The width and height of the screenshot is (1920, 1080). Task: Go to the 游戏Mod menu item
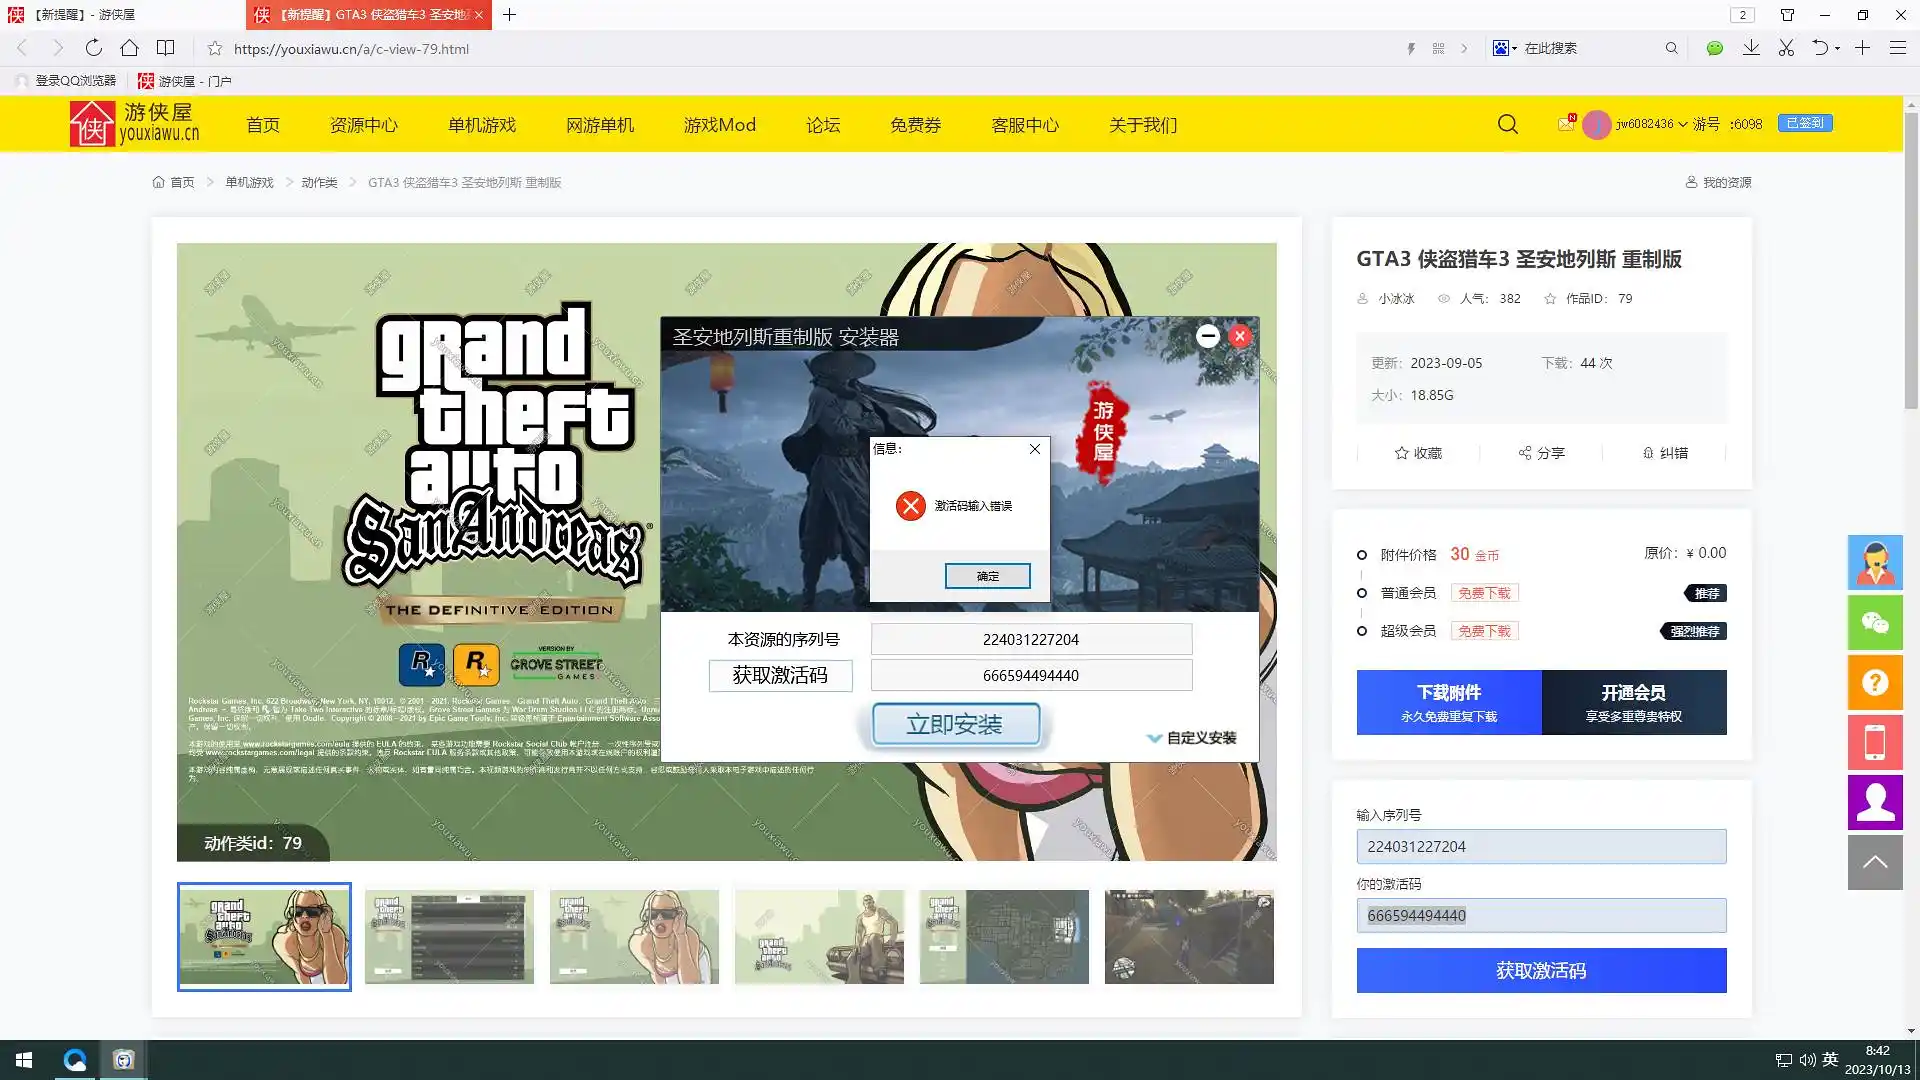pos(719,125)
